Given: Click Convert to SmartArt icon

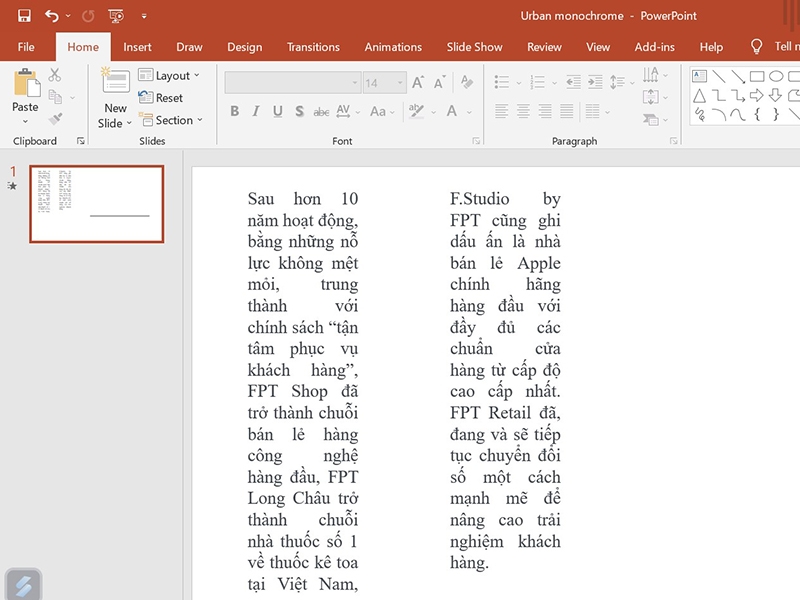Looking at the screenshot, I should click(651, 119).
